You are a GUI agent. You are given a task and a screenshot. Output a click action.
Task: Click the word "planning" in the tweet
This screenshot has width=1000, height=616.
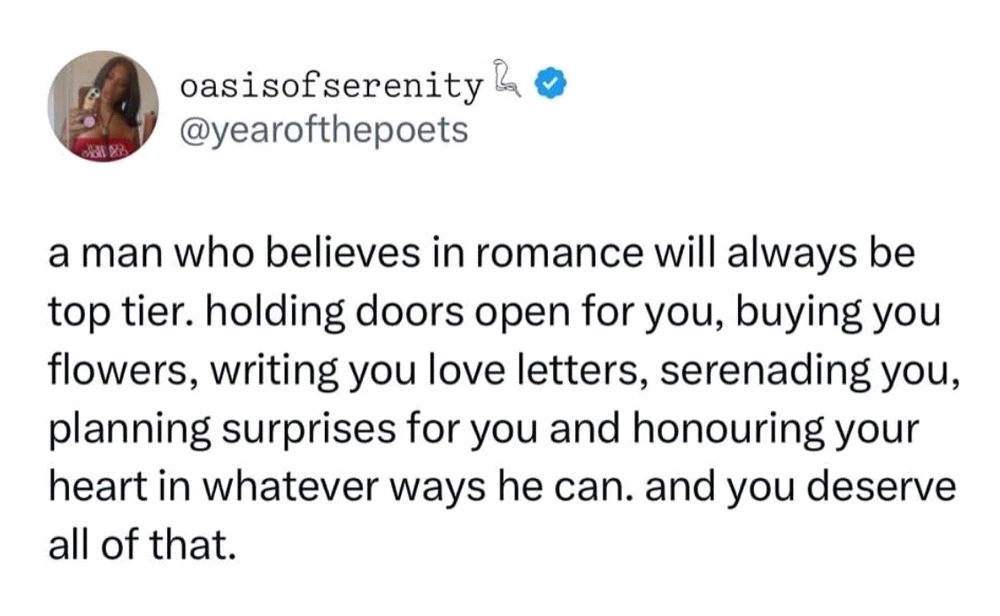point(129,431)
